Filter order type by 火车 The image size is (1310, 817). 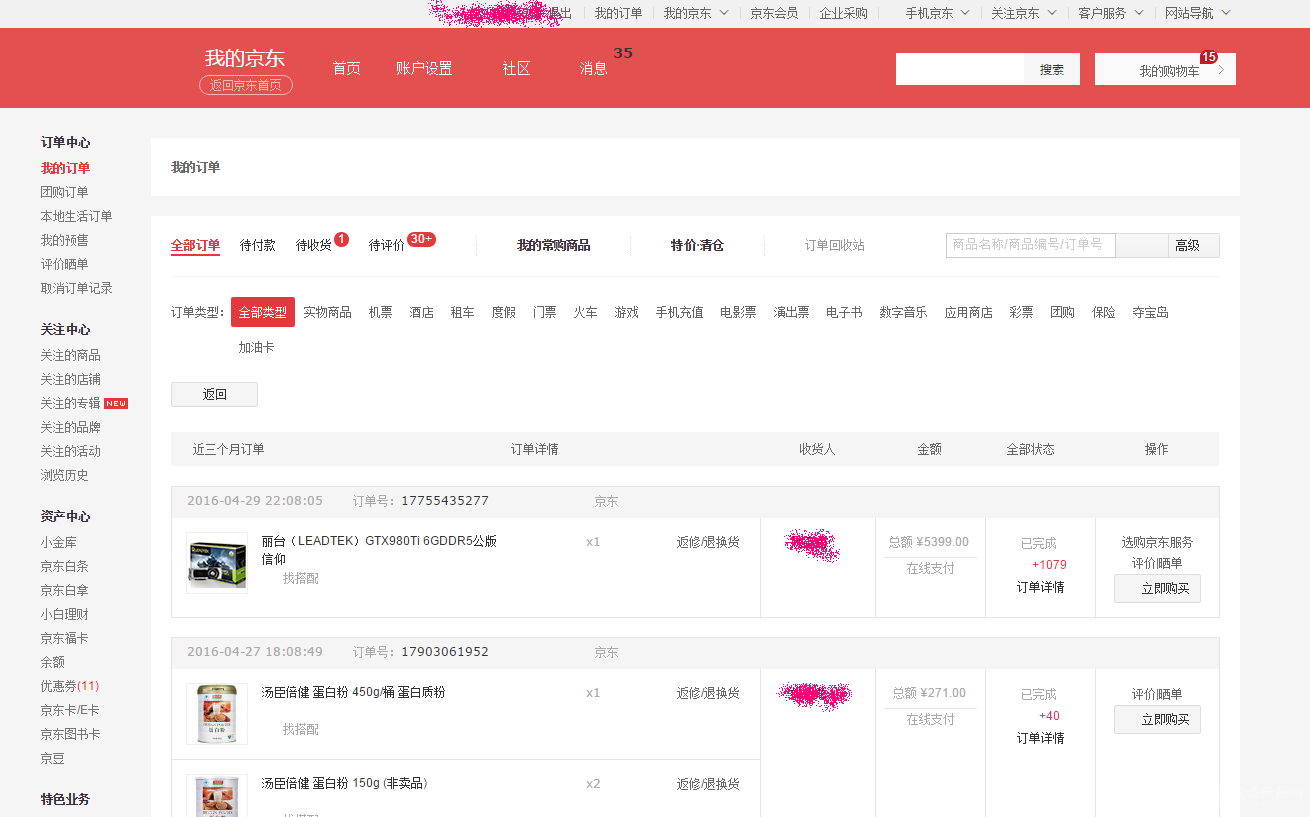point(585,312)
